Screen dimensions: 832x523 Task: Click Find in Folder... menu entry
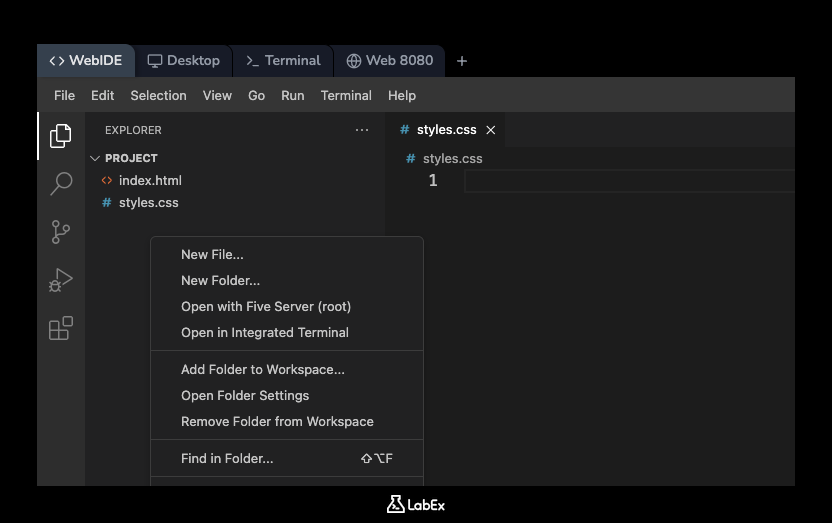pyautogui.click(x=227, y=459)
